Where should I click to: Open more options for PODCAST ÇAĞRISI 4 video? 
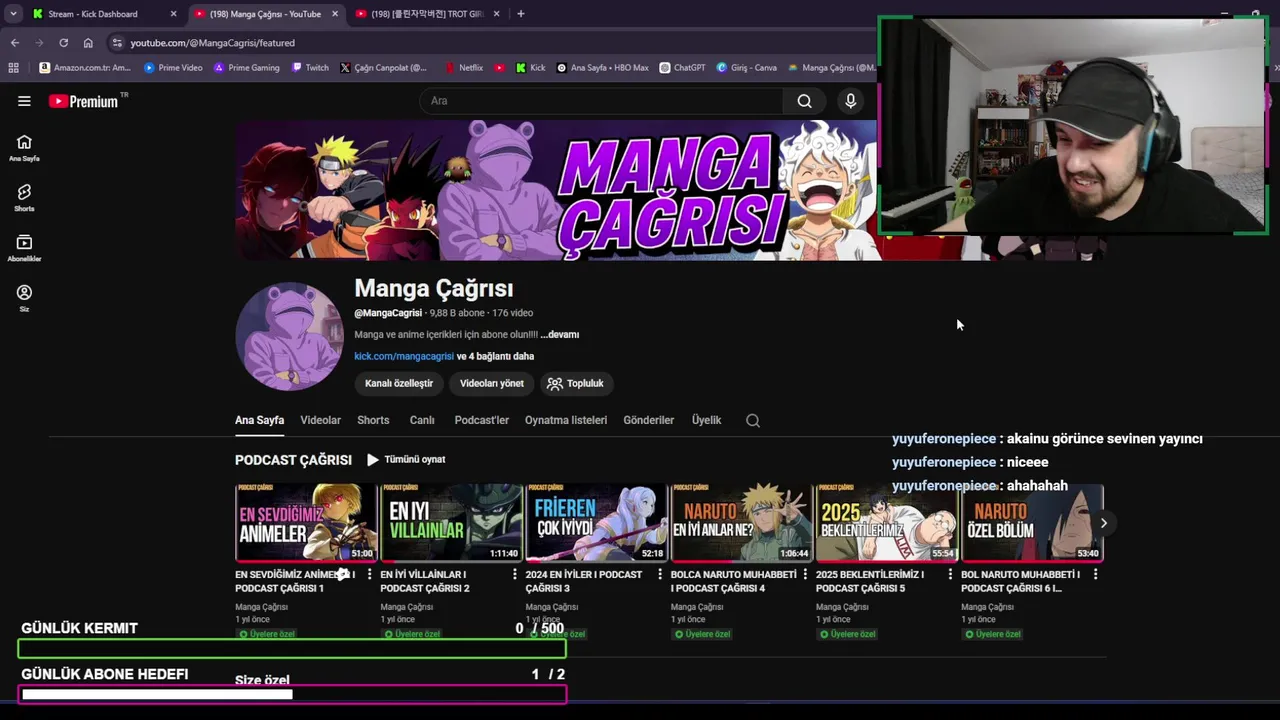[x=805, y=574]
